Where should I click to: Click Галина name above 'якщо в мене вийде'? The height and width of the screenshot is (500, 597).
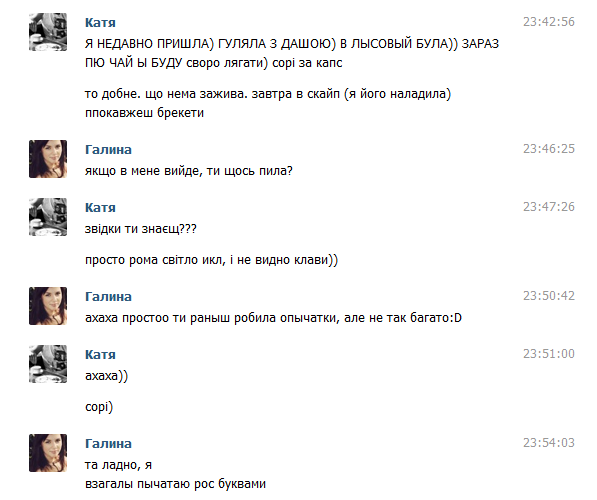click(108, 150)
